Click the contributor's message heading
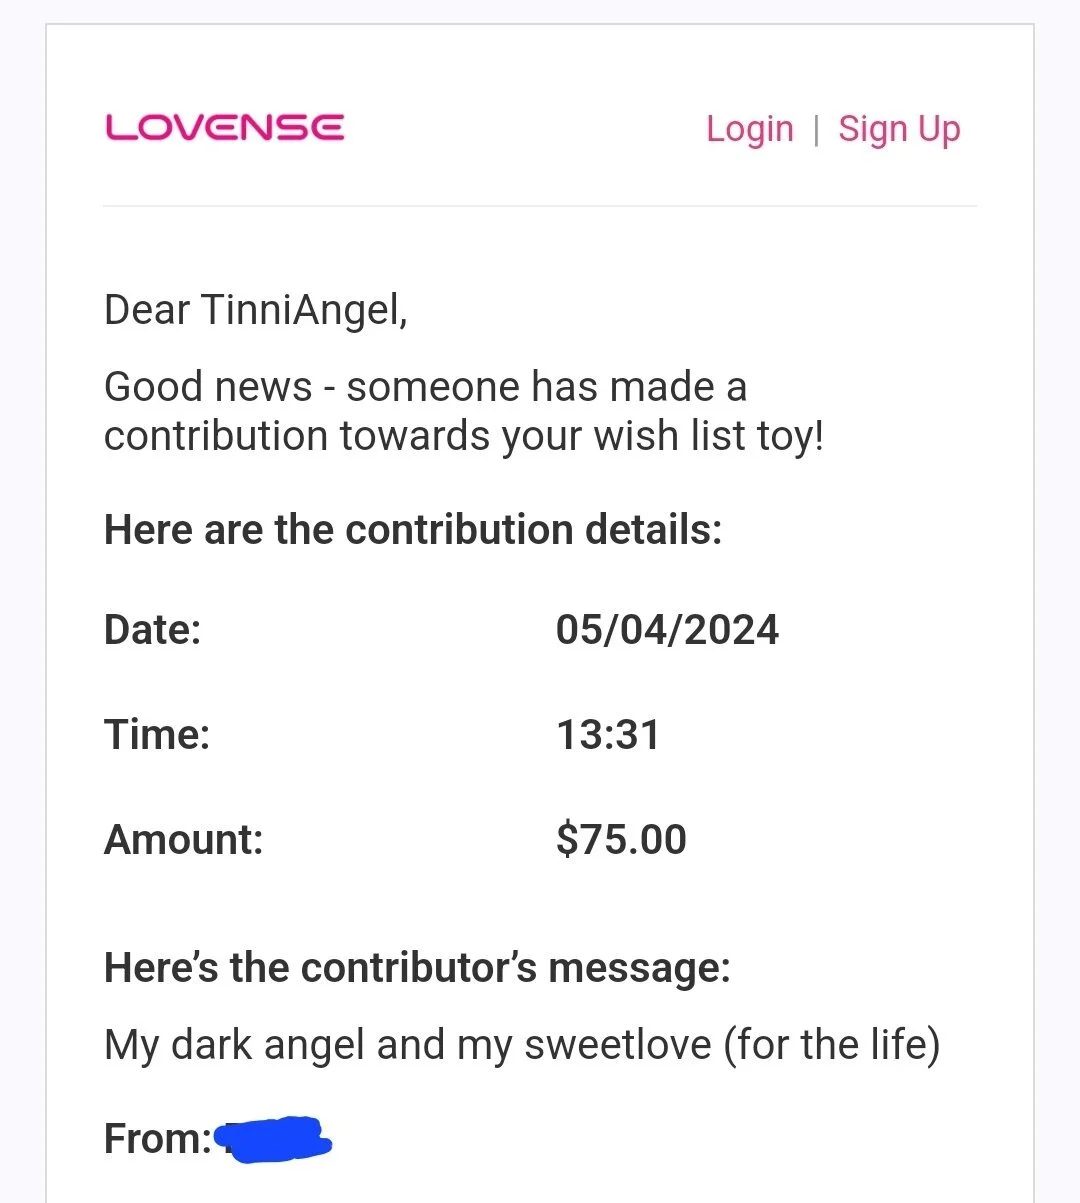This screenshot has height=1203, width=1080. (417, 967)
